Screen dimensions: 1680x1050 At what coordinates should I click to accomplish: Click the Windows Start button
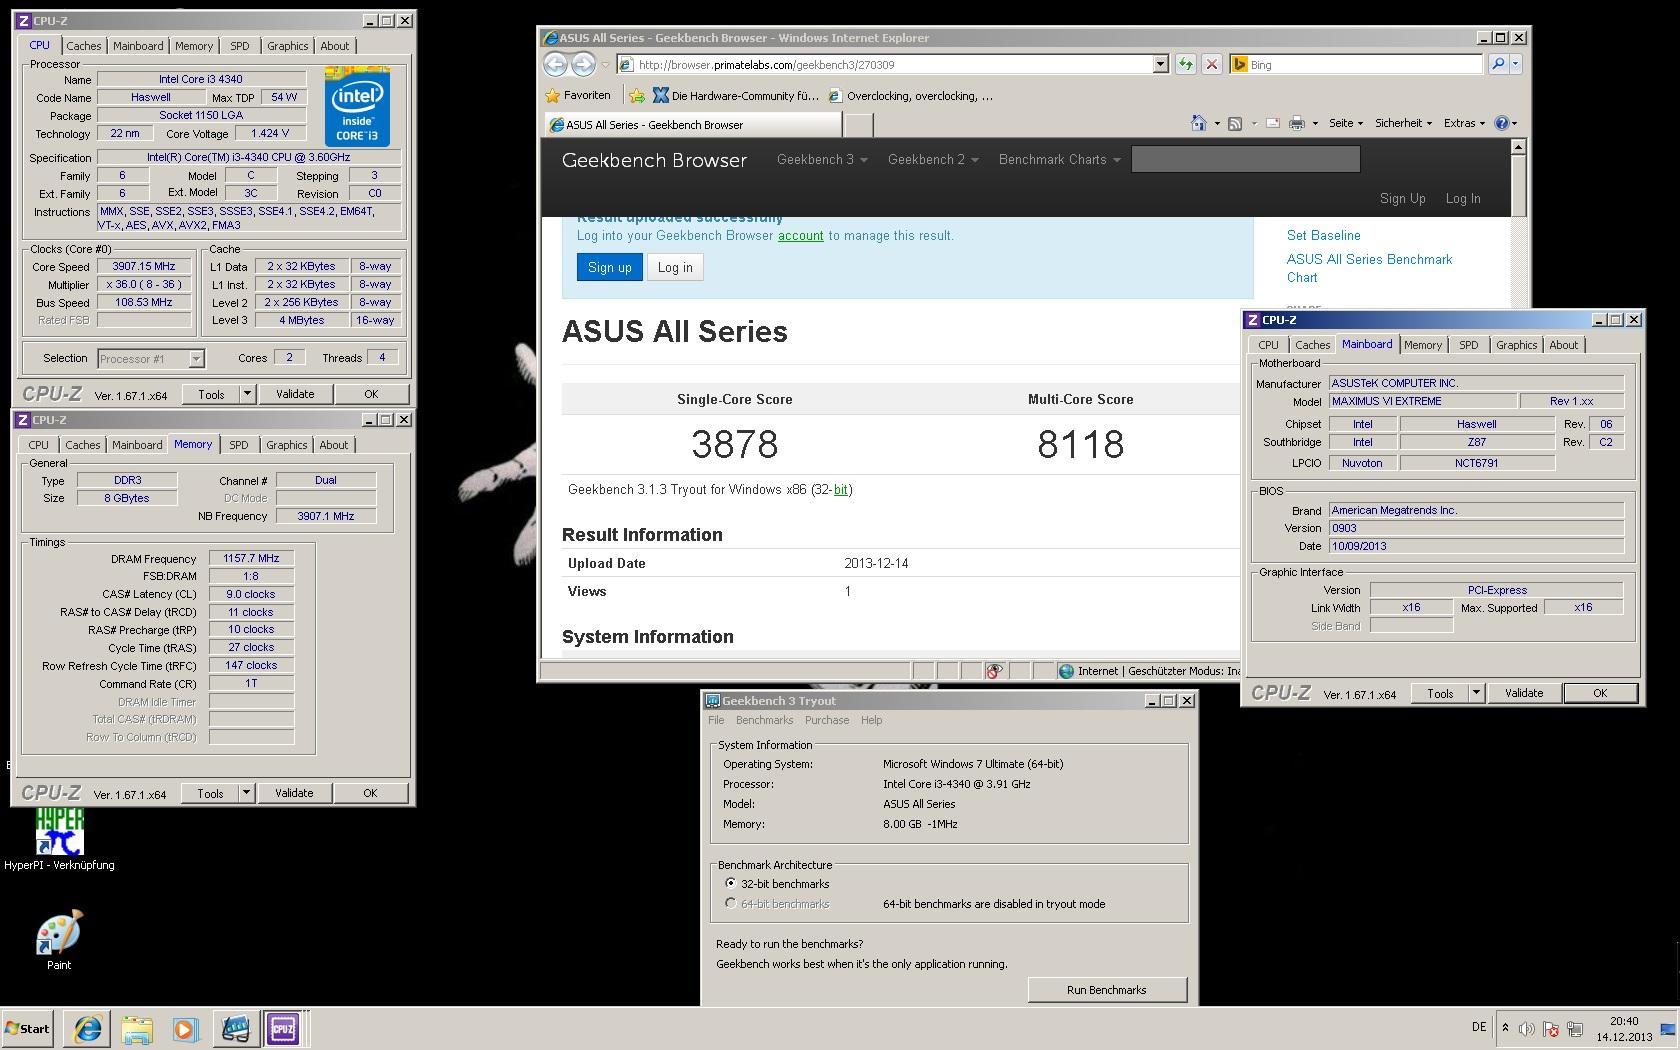(x=28, y=1028)
